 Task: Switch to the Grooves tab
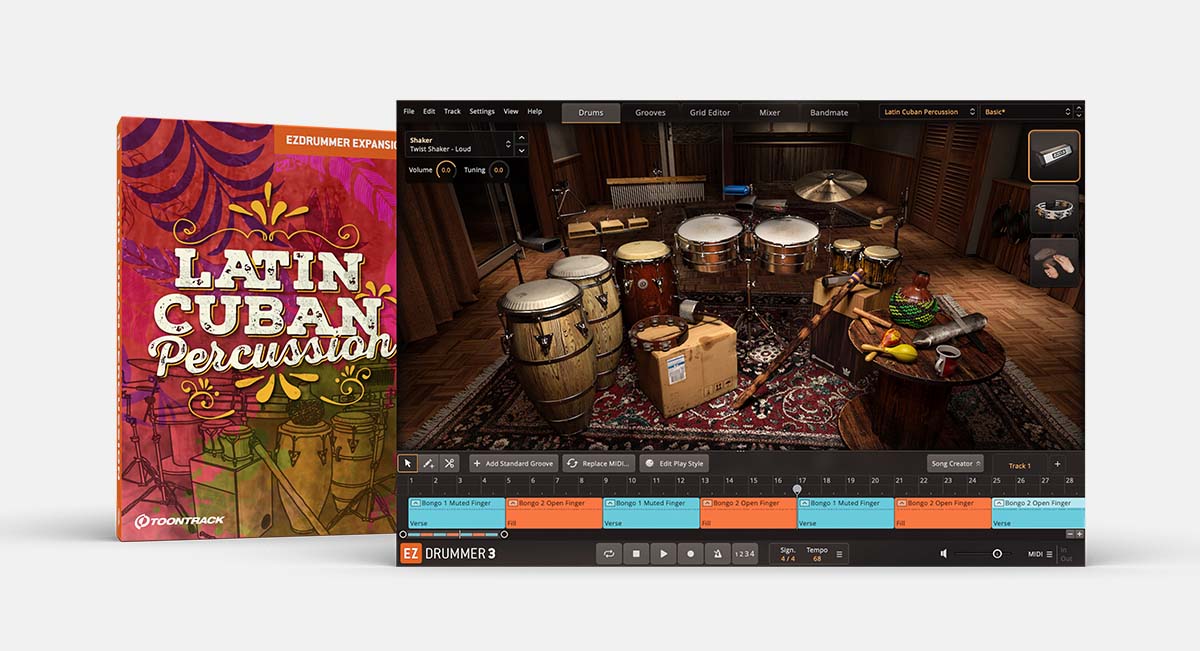point(651,112)
